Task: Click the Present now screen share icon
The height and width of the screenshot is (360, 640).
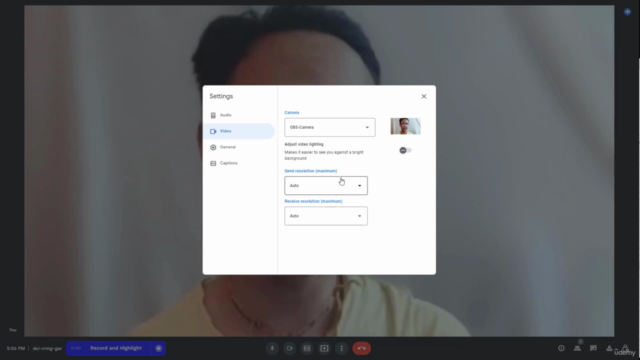Action: coord(324,348)
